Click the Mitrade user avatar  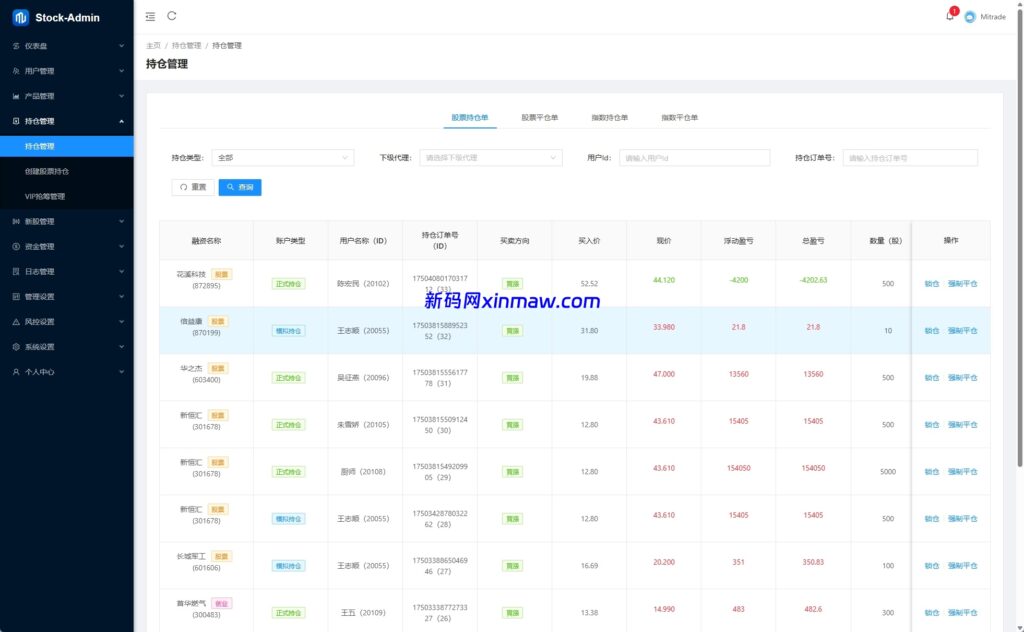pyautogui.click(x=970, y=17)
